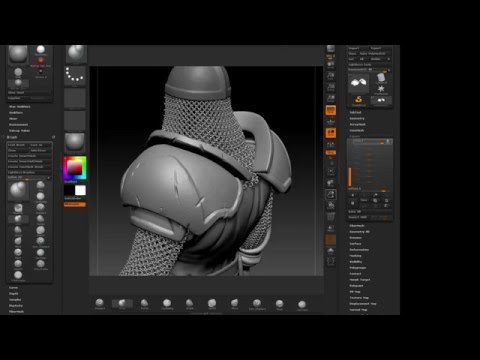This screenshot has width=480, height=360.
Task: Expand the FiberMesh section in Tool palette
Action: [357, 226]
